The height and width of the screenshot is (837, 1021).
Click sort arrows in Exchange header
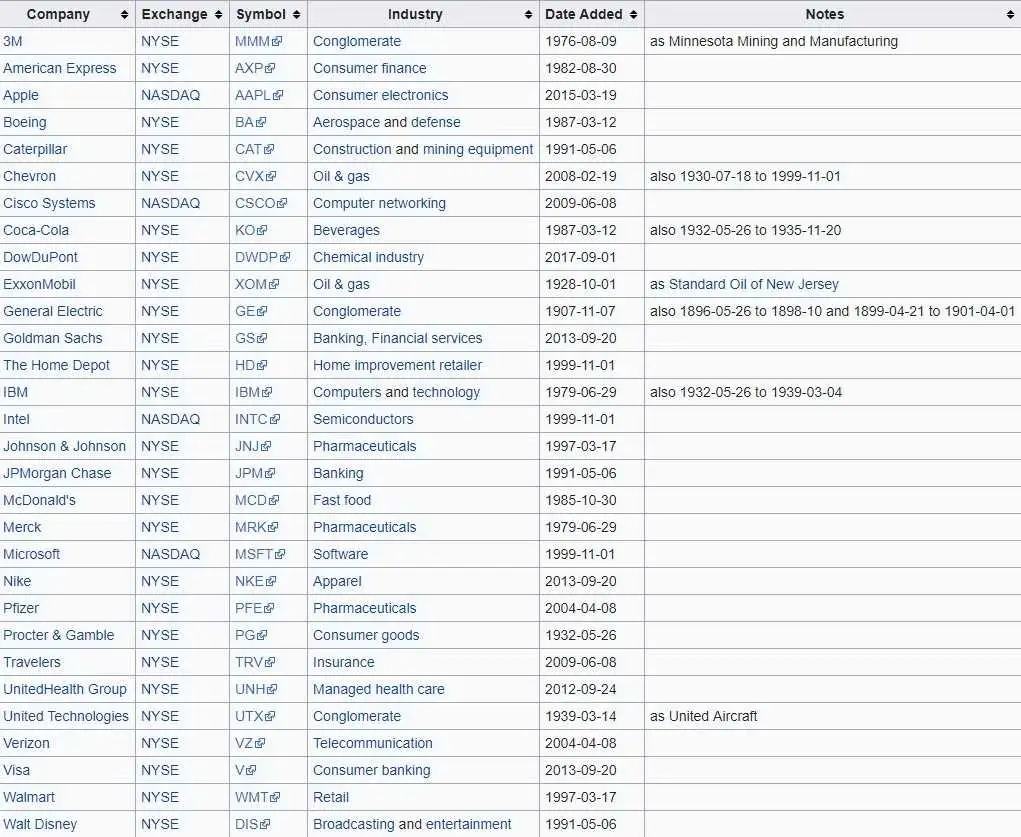coord(218,14)
